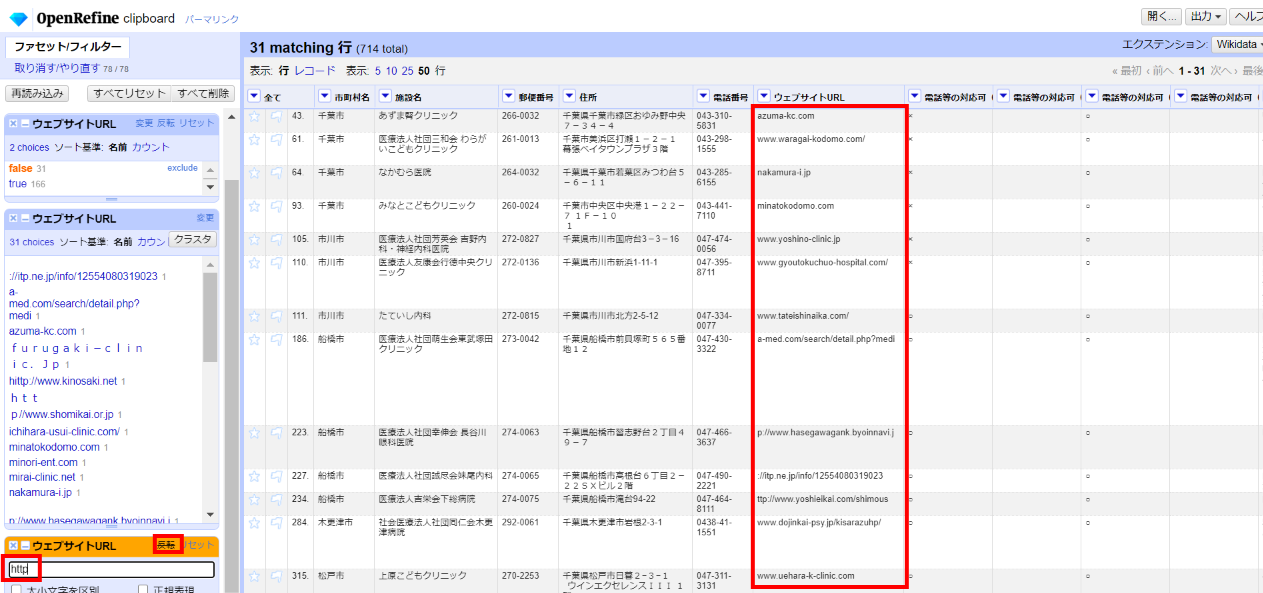Minimize the orange ウェブサイトURL text filter
Image resolution: width=1263 pixels, height=593 pixels.
click(x=25, y=546)
